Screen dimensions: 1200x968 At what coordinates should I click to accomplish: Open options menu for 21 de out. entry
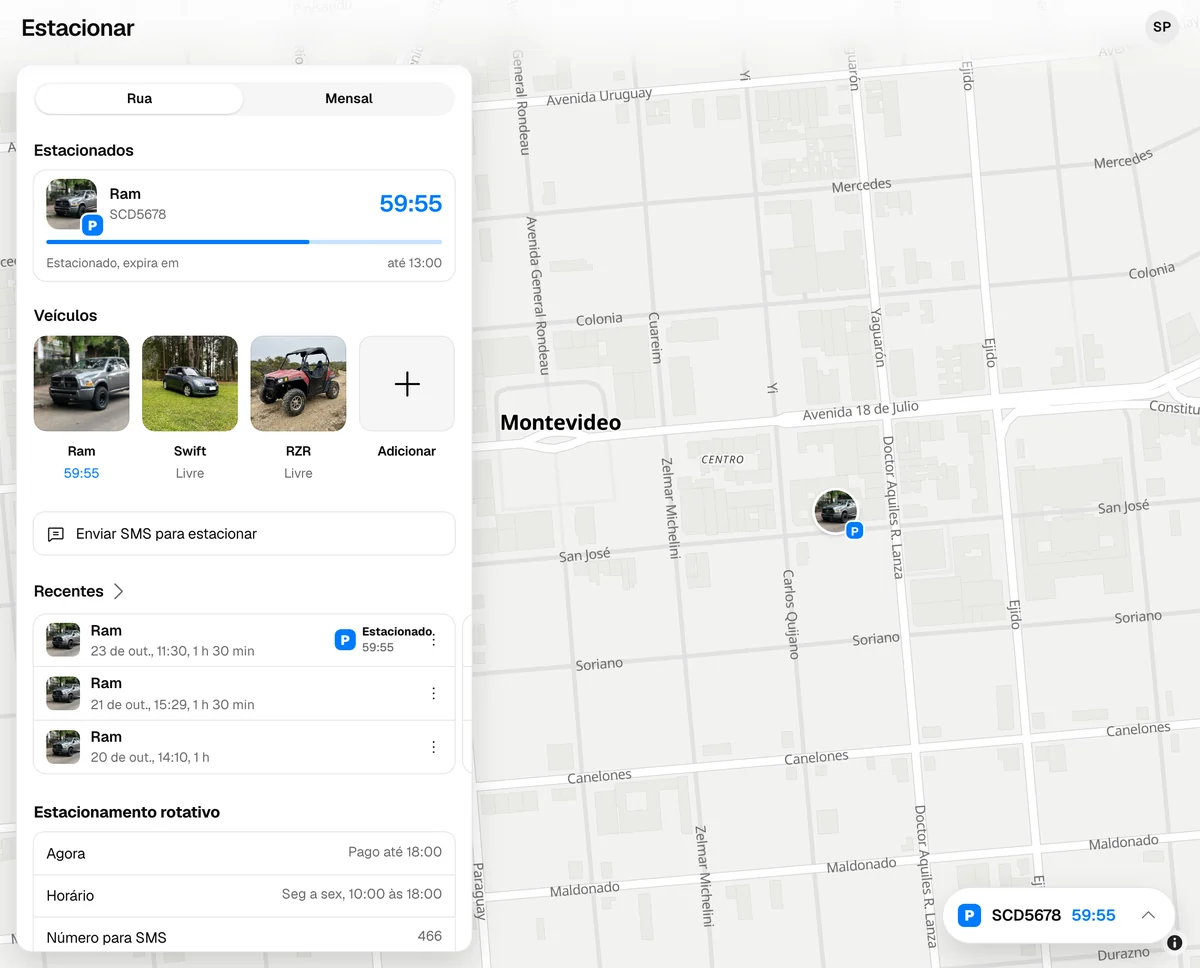pos(433,693)
